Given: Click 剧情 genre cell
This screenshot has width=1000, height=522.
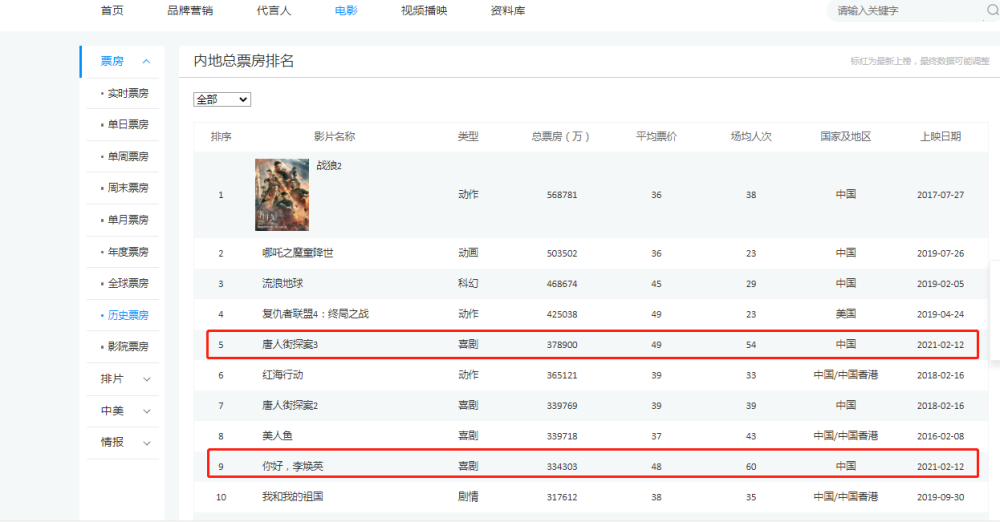Looking at the screenshot, I should (x=468, y=496).
